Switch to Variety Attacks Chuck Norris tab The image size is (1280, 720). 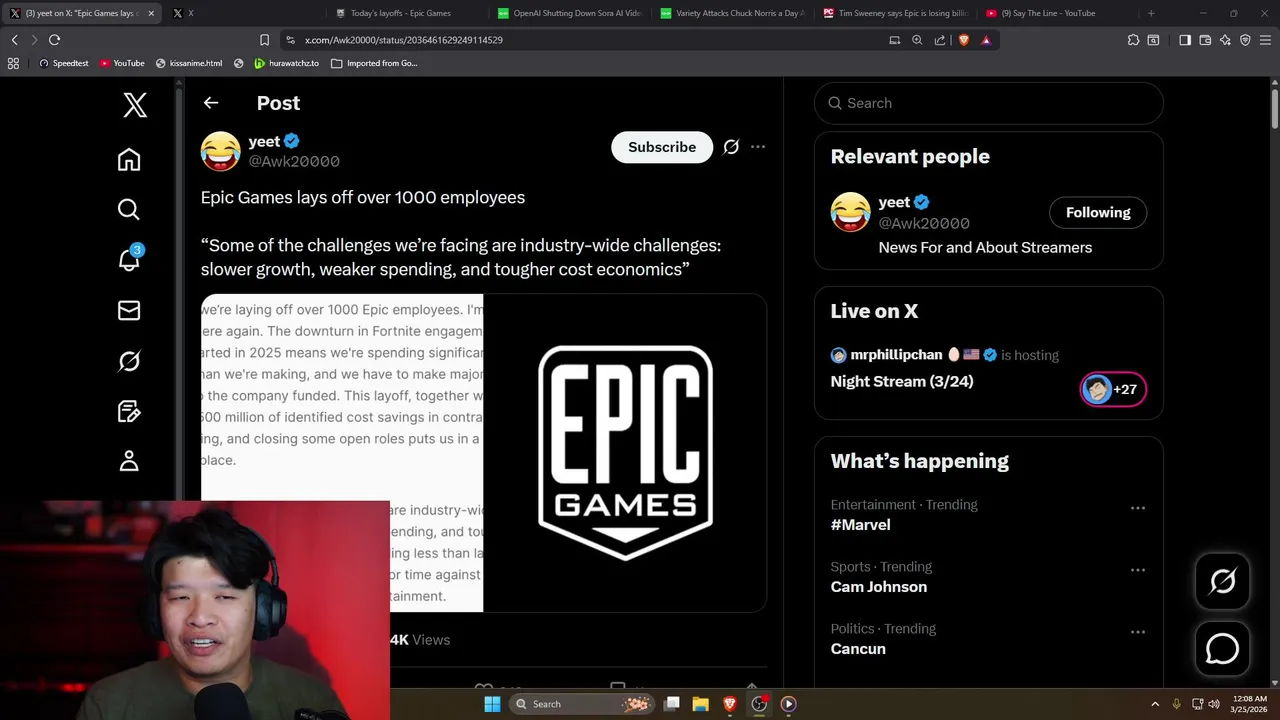point(732,13)
